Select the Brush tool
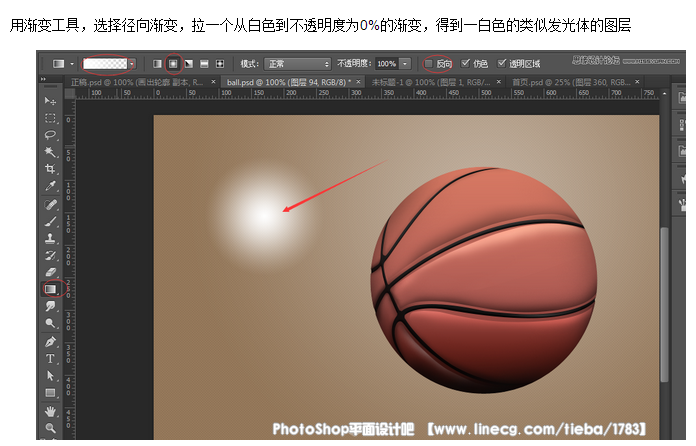The width and height of the screenshot is (696, 446). tap(50, 221)
